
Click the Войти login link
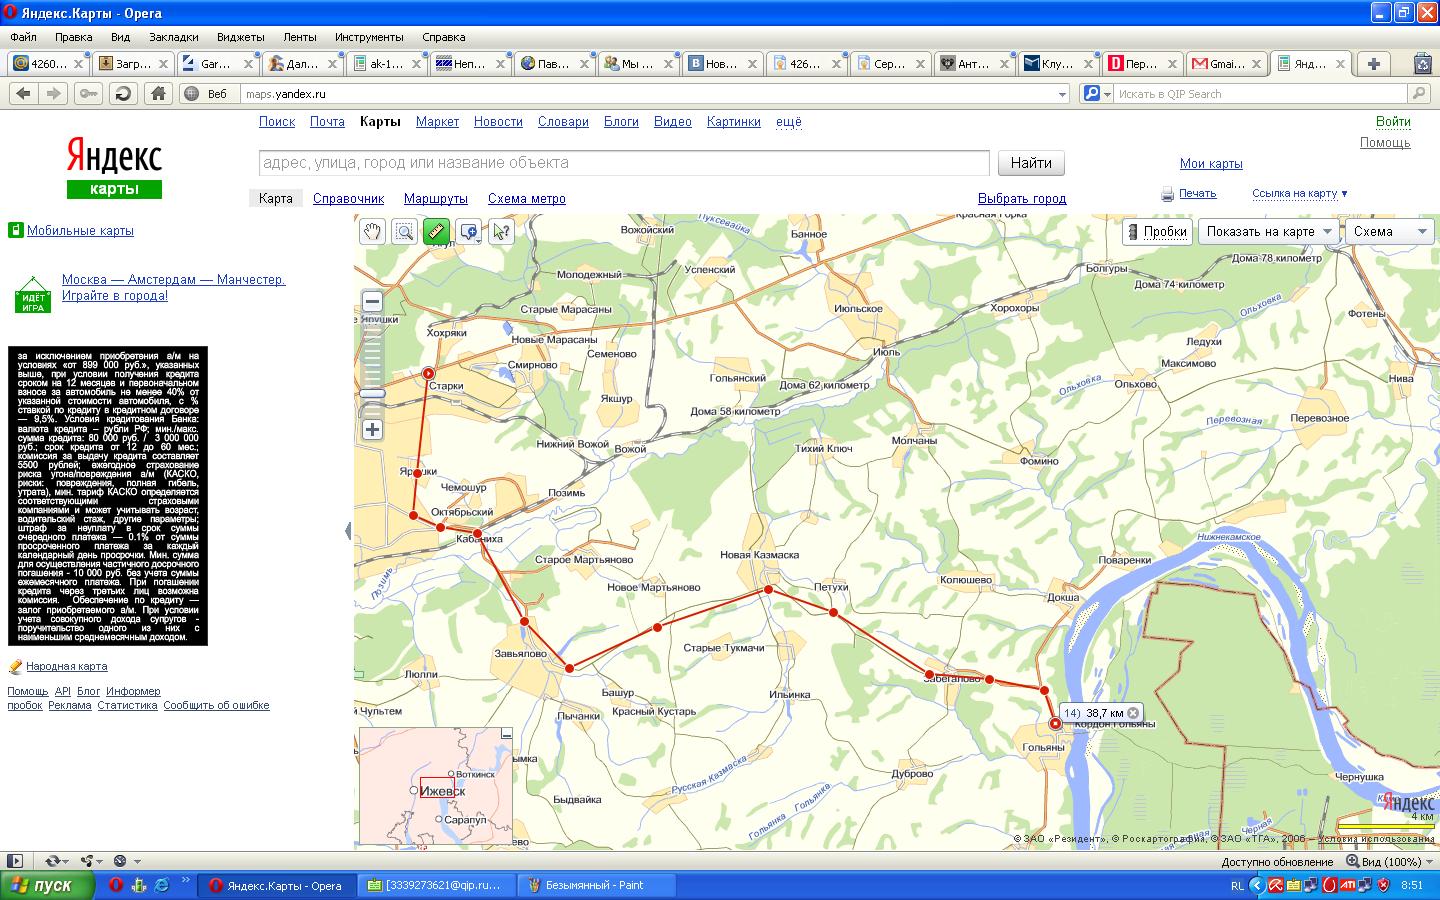(x=1393, y=121)
